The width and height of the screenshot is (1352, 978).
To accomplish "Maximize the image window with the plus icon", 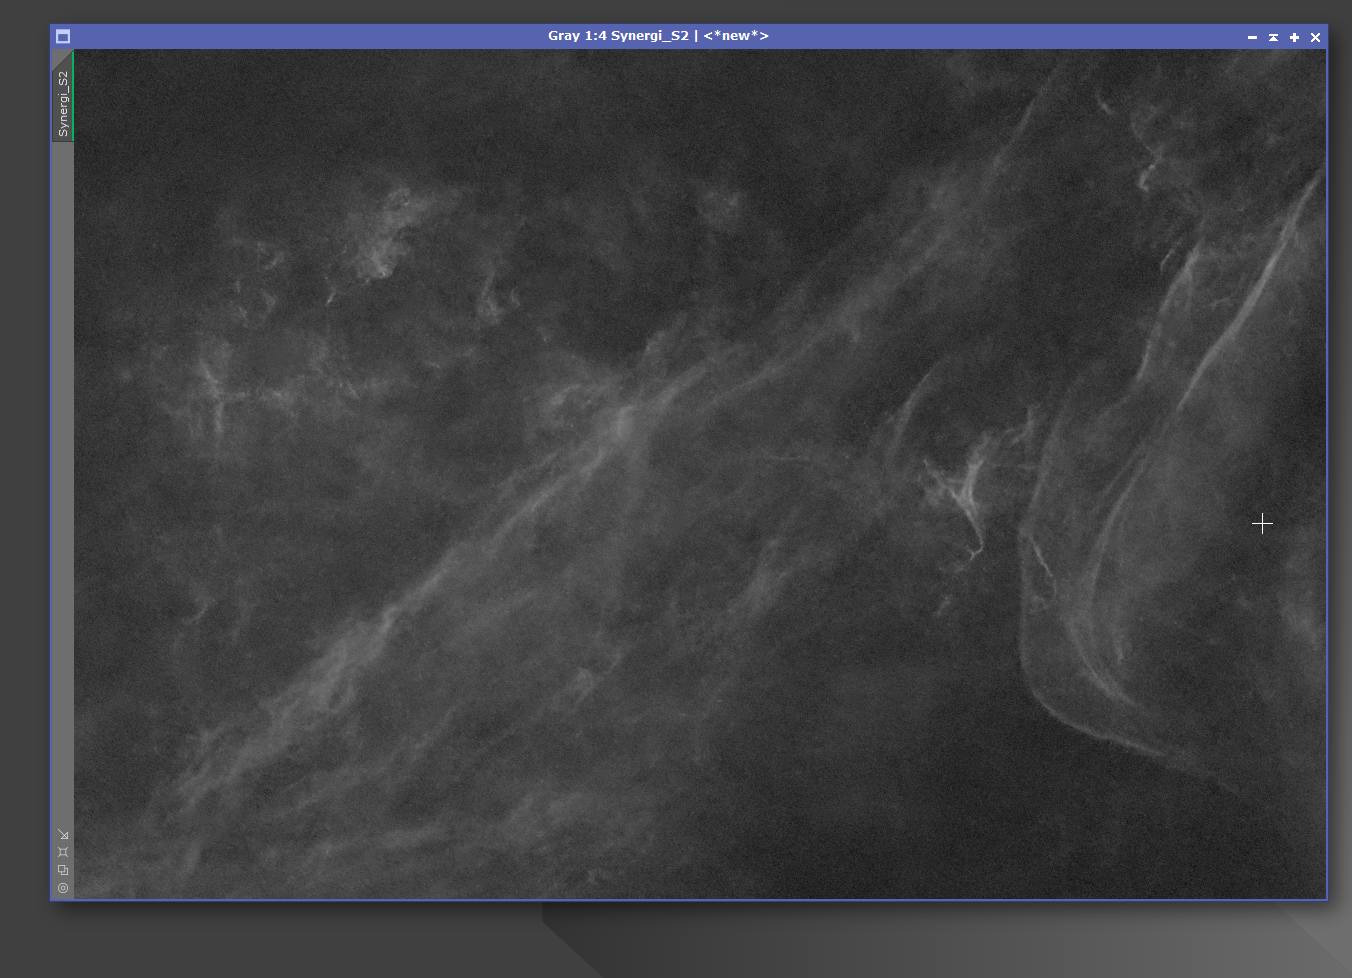I will tap(1294, 37).
